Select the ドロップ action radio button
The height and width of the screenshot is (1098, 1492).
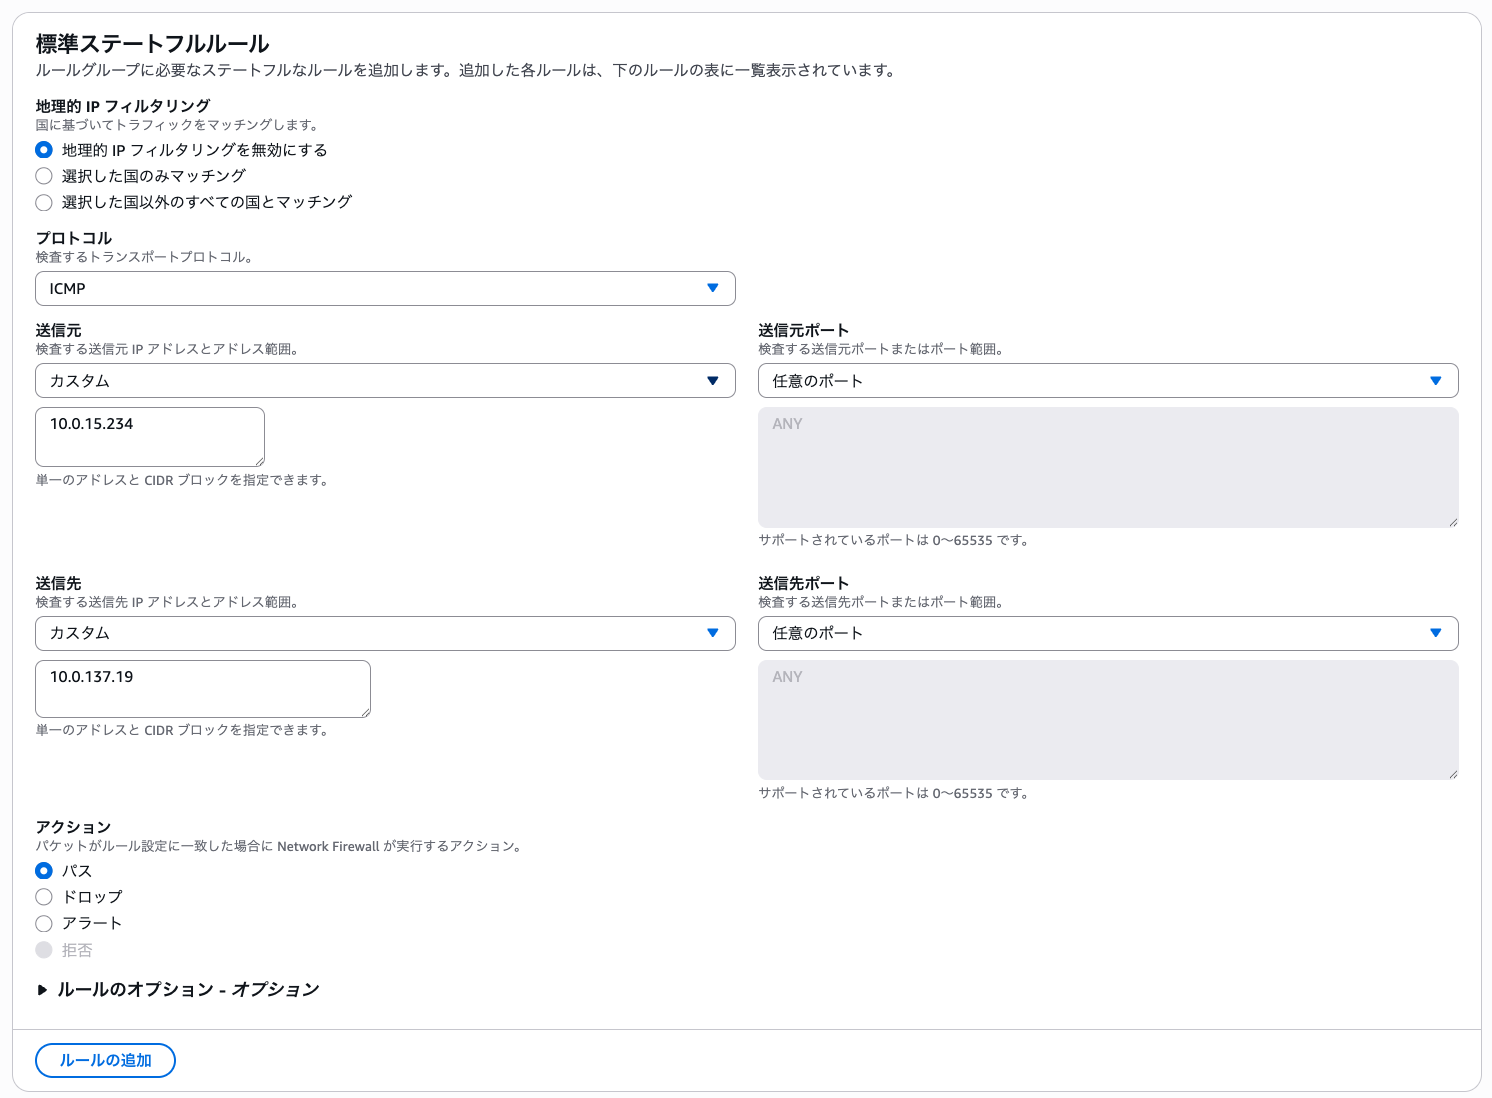(x=44, y=897)
